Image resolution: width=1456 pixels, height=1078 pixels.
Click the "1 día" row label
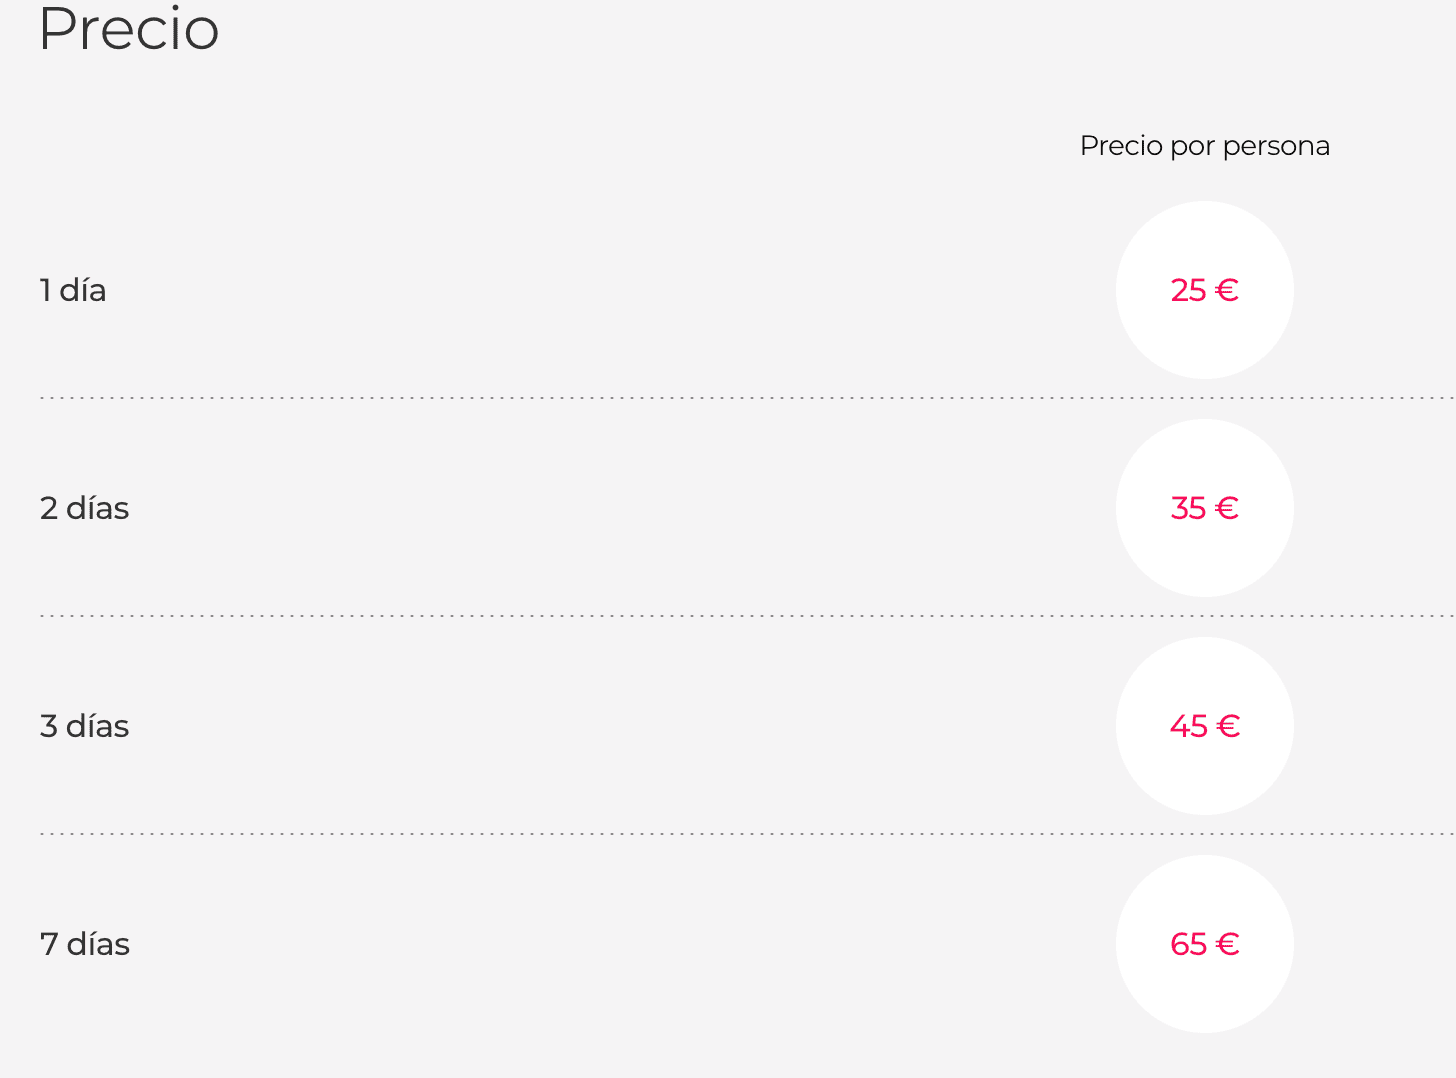73,290
